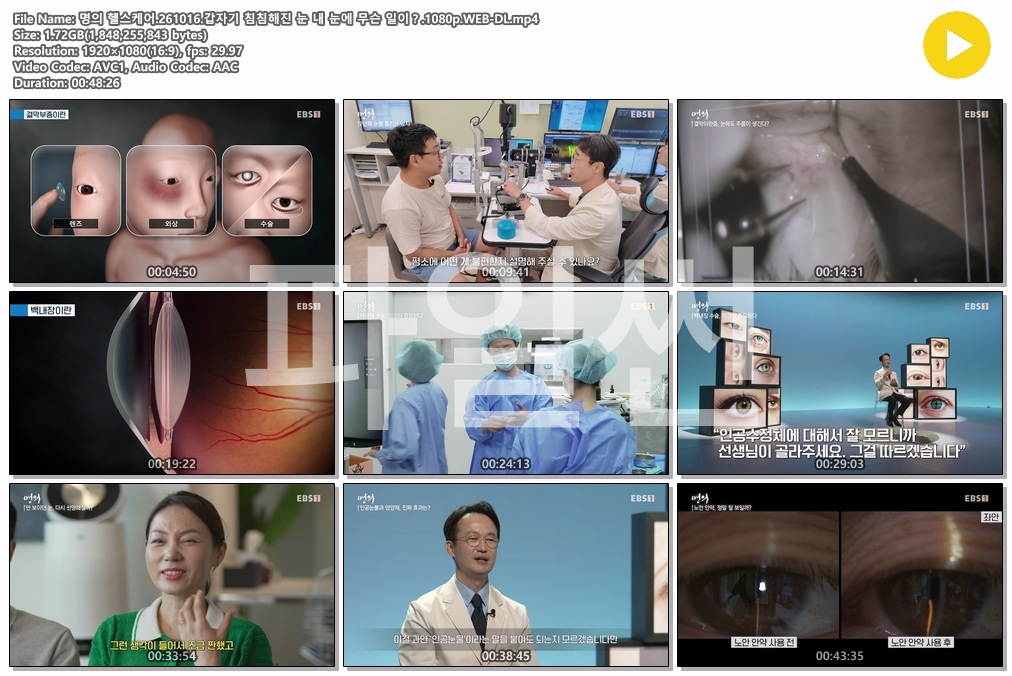Open the thumbnail at timestamp 00:24:13
The width and height of the screenshot is (1012, 676).
pyautogui.click(x=506, y=383)
